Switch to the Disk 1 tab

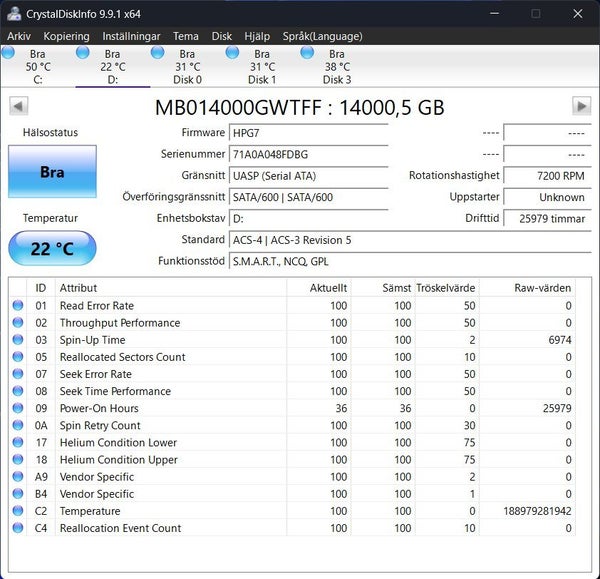pos(262,67)
